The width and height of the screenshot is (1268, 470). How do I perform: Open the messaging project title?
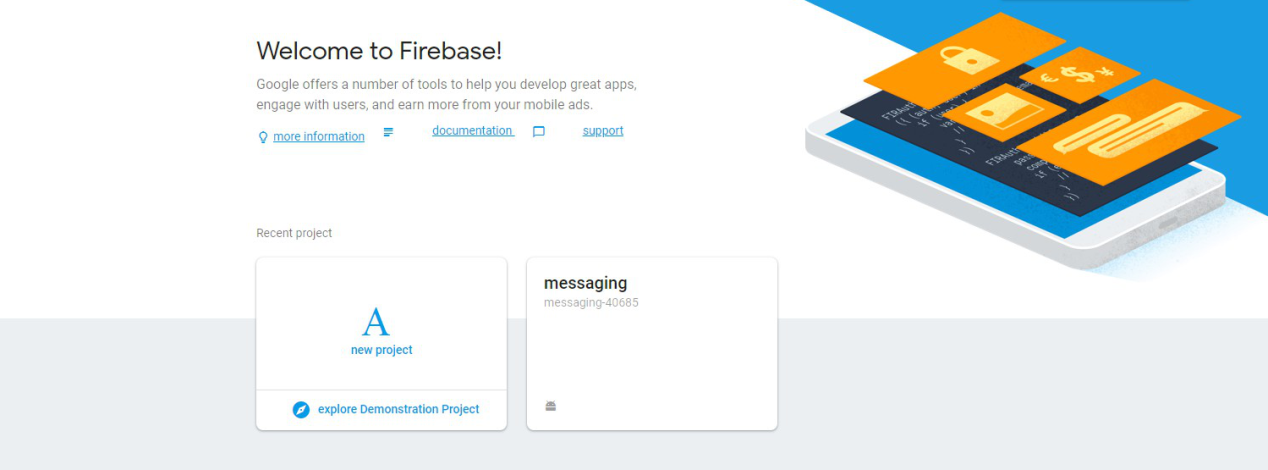tap(585, 283)
